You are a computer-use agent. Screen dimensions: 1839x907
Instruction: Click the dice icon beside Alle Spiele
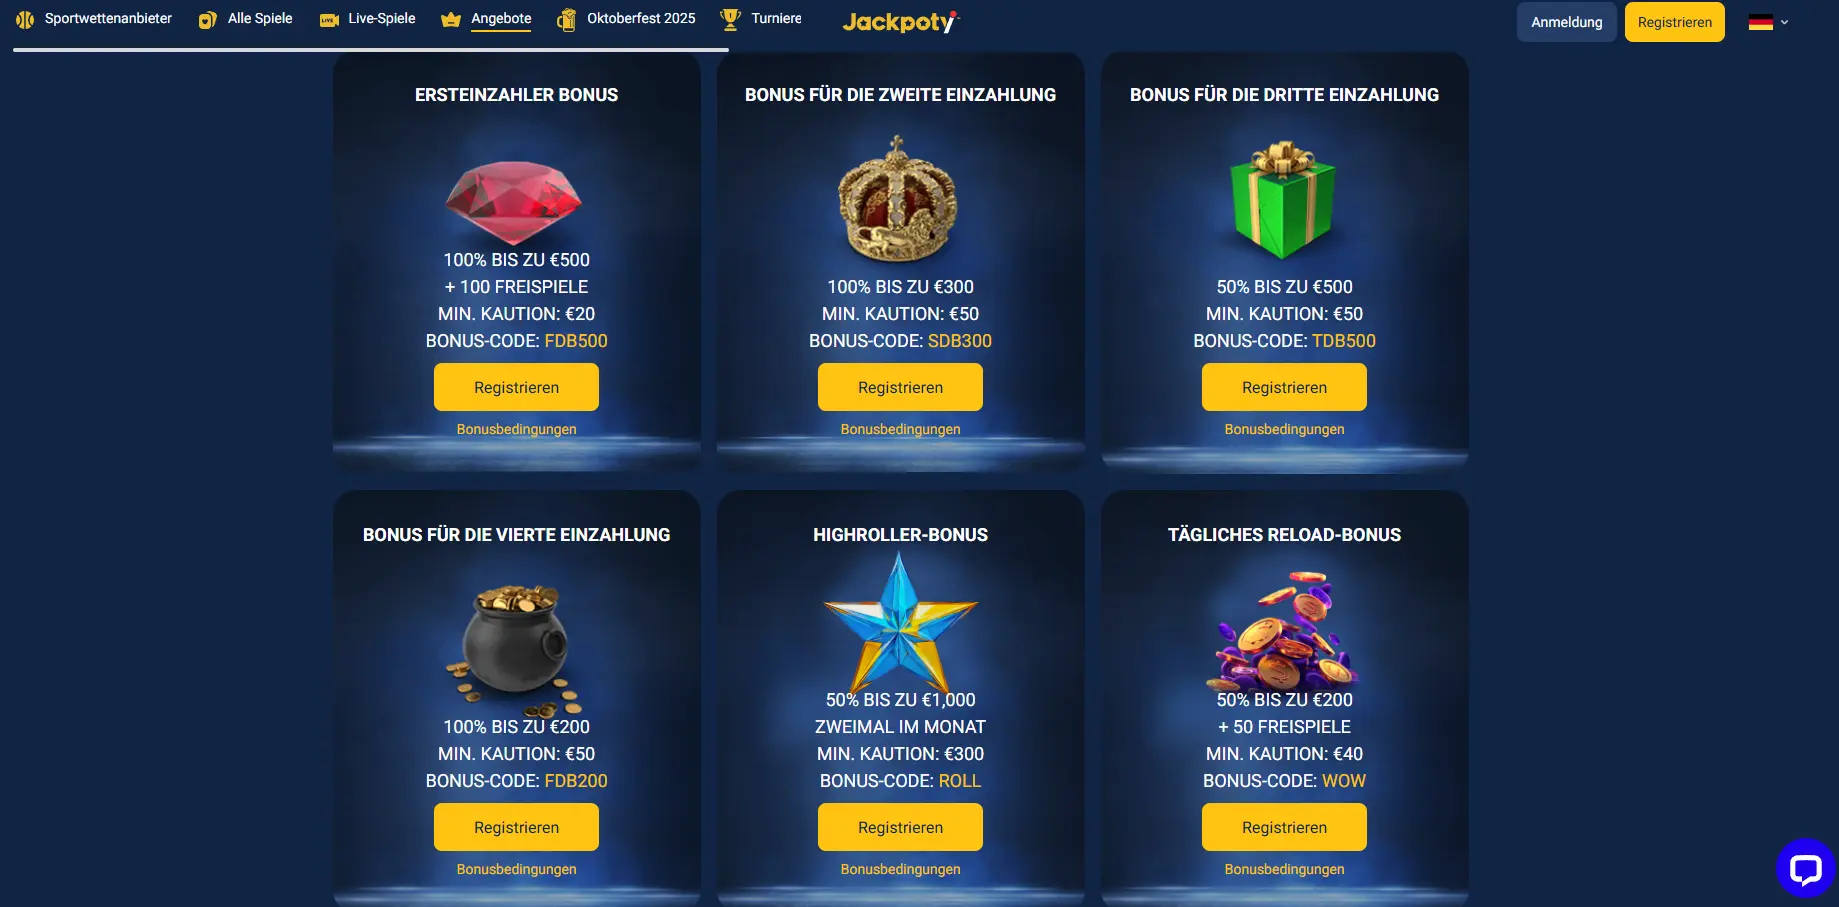(x=207, y=20)
